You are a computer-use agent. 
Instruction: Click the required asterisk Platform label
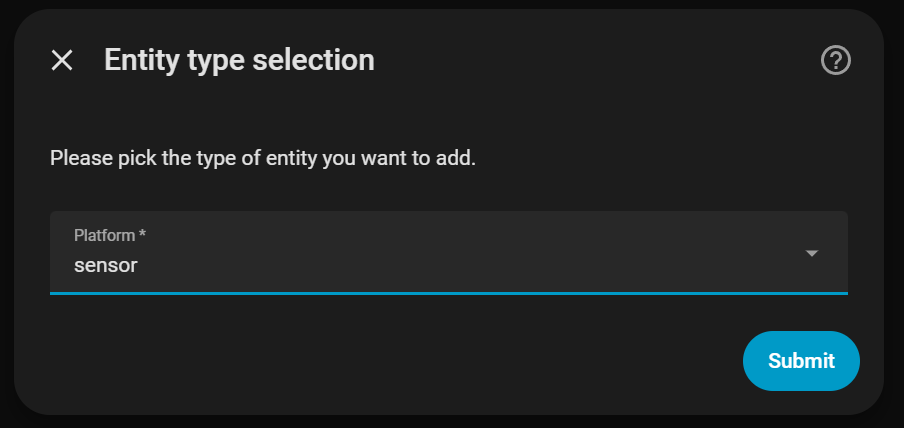(110, 235)
